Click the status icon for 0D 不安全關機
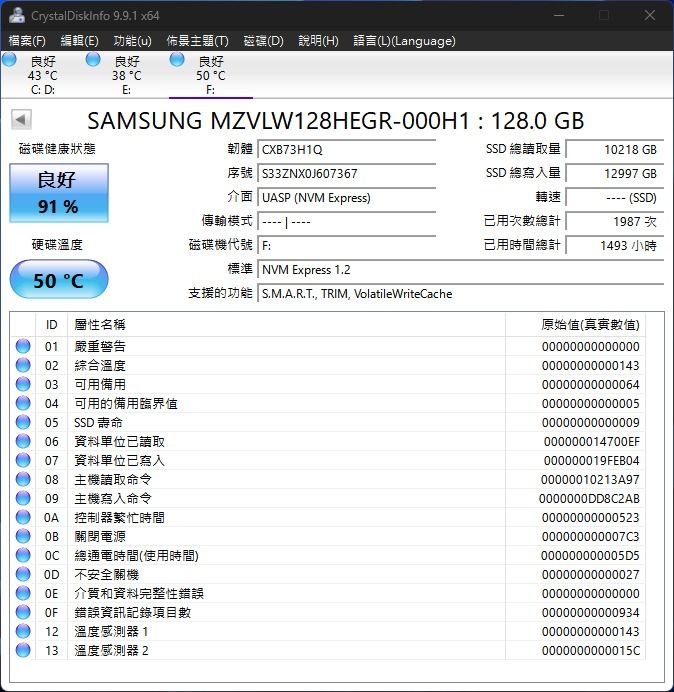674x692 pixels. tap(23, 574)
